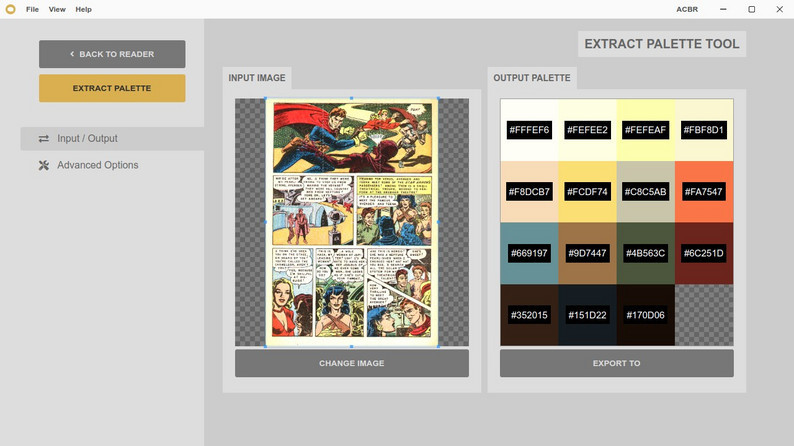Click the EXTRACT PALETTE TOOL title
This screenshot has height=446, width=794.
662,44
